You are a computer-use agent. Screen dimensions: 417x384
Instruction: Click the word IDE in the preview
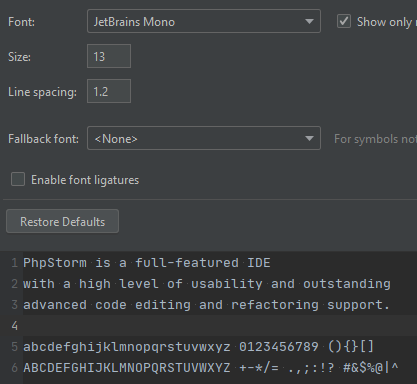(259, 263)
